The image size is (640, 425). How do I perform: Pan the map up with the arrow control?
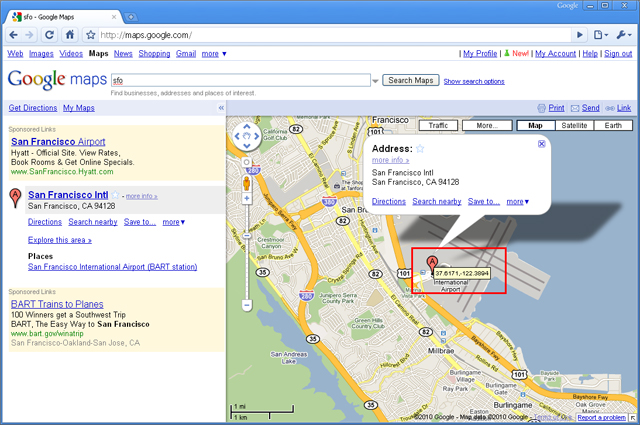click(x=247, y=127)
